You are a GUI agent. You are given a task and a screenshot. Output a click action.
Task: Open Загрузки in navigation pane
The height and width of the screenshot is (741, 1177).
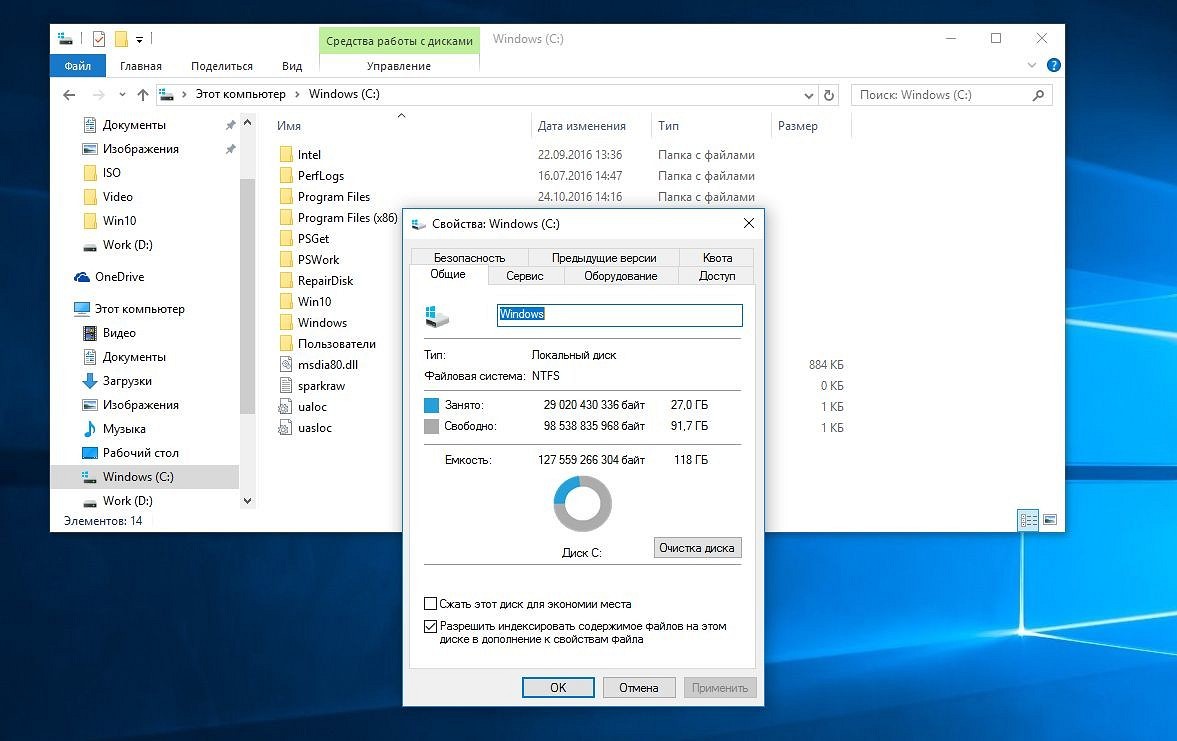point(127,381)
